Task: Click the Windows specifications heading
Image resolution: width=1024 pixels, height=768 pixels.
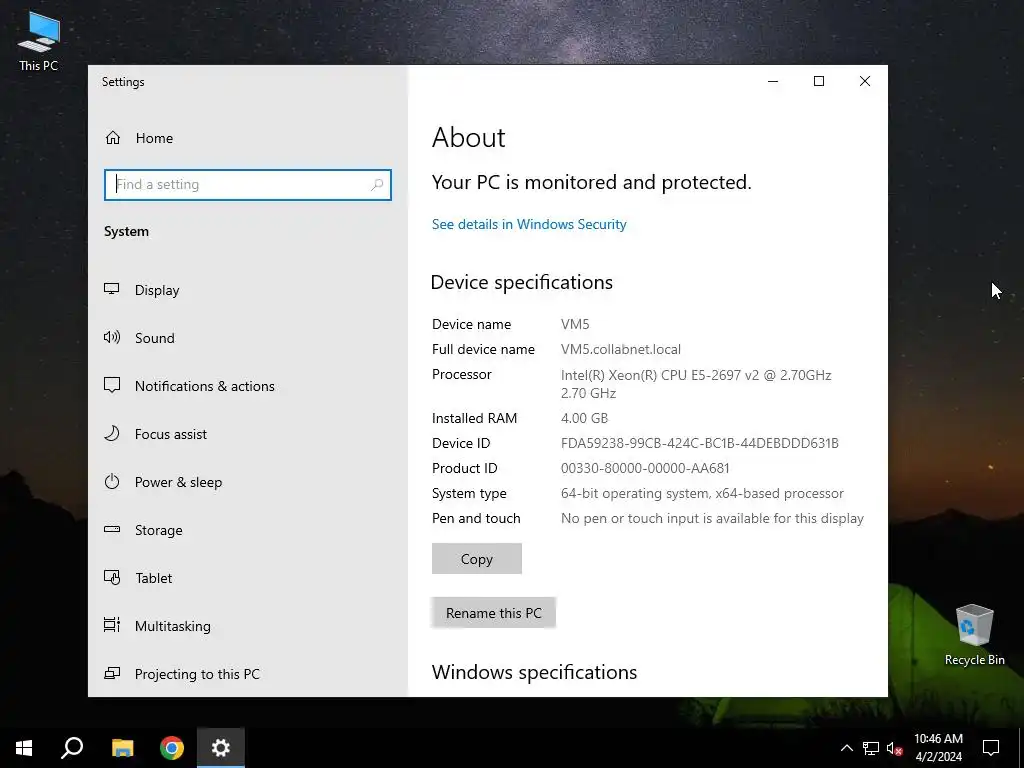Action: 534,672
